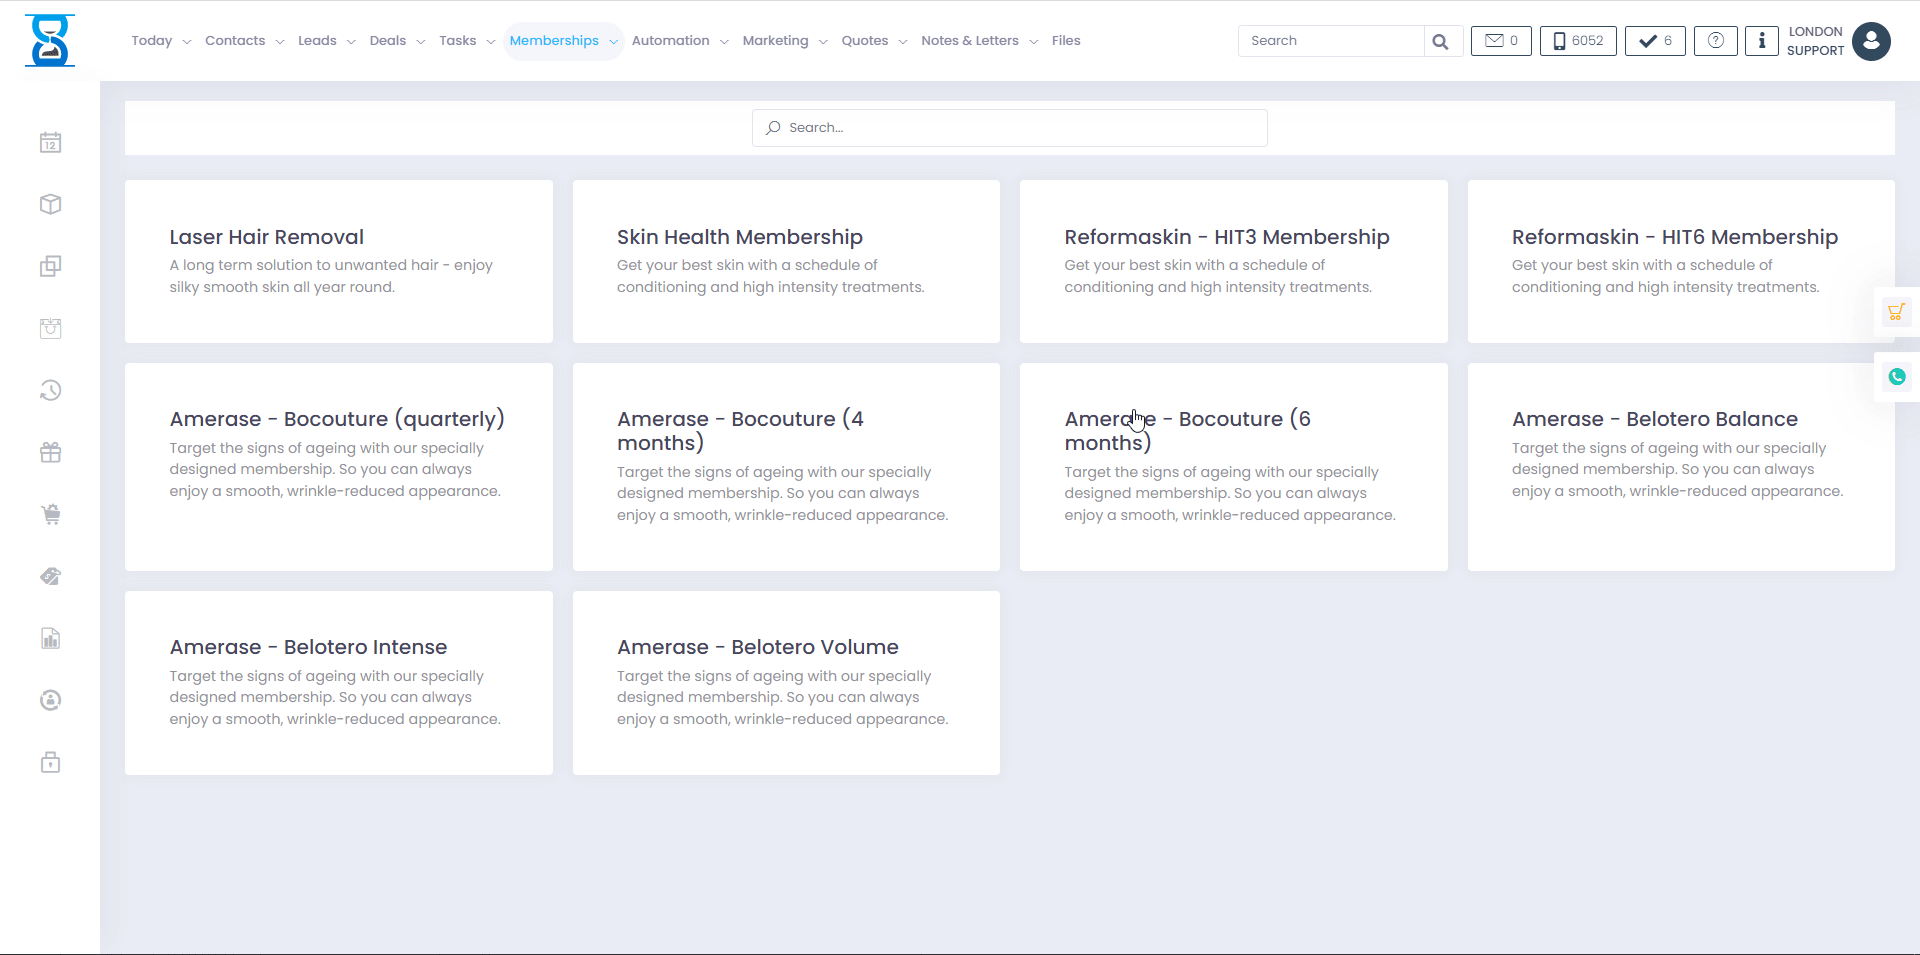Click the tasks checkmark button showing 6
This screenshot has width=1920, height=955.
pyautogui.click(x=1654, y=41)
